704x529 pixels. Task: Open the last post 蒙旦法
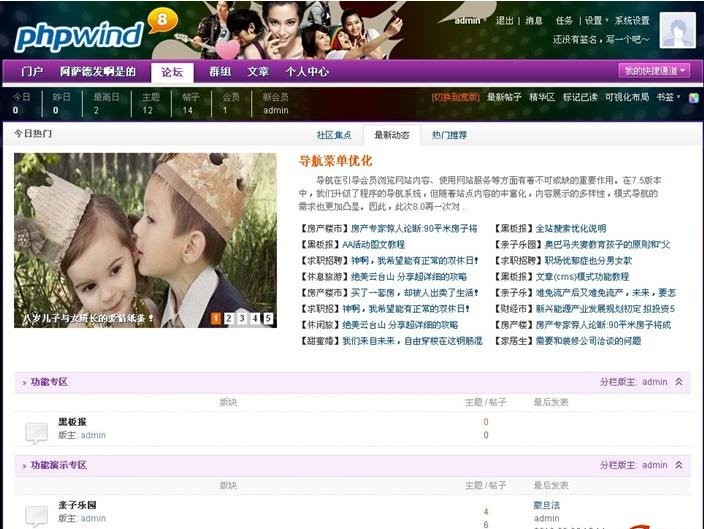point(546,505)
